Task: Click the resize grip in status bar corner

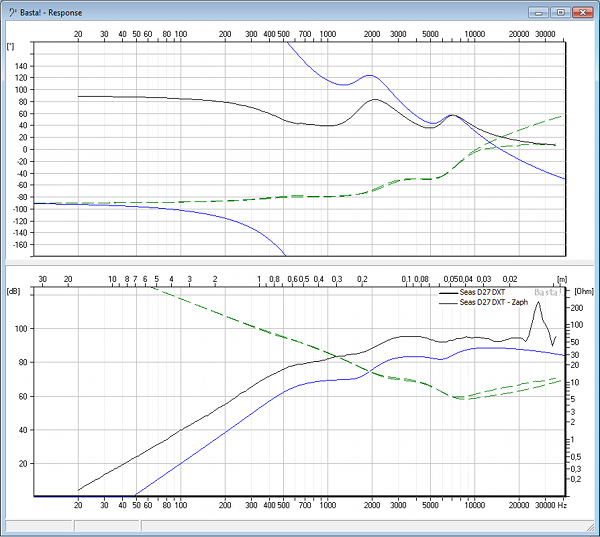Action: (592, 529)
